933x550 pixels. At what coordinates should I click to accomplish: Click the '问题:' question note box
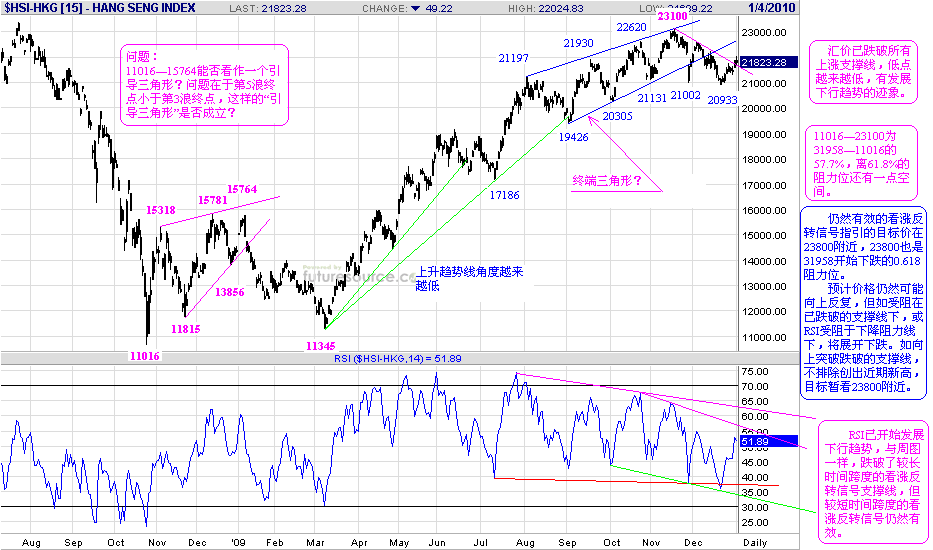[205, 85]
